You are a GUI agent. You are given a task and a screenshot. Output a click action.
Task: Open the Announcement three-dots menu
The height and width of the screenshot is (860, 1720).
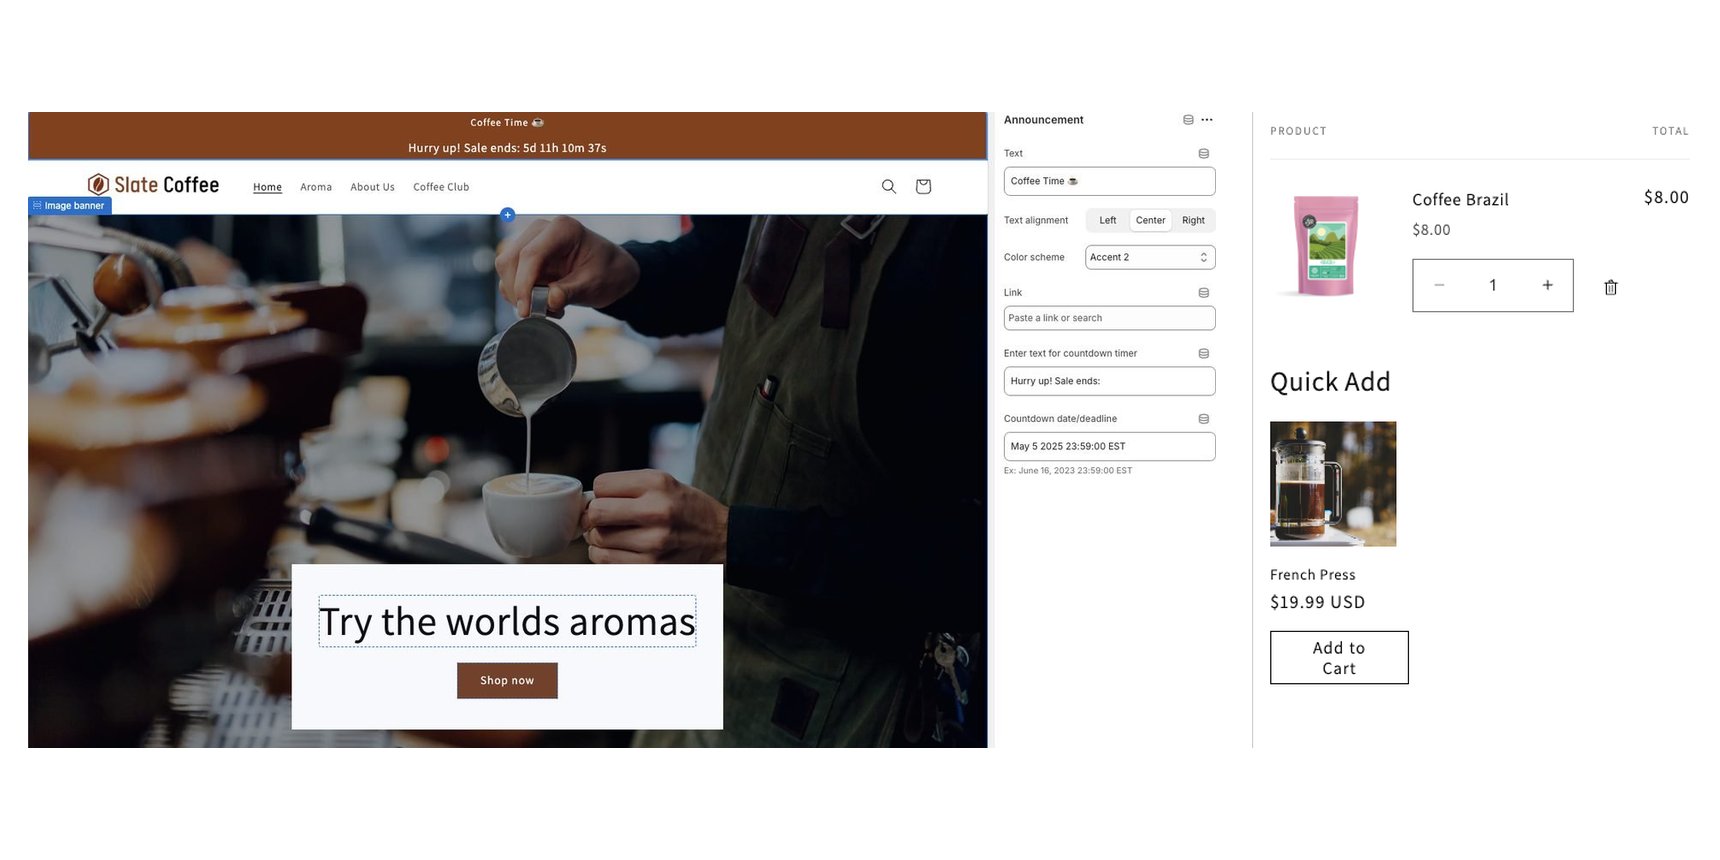click(x=1207, y=120)
